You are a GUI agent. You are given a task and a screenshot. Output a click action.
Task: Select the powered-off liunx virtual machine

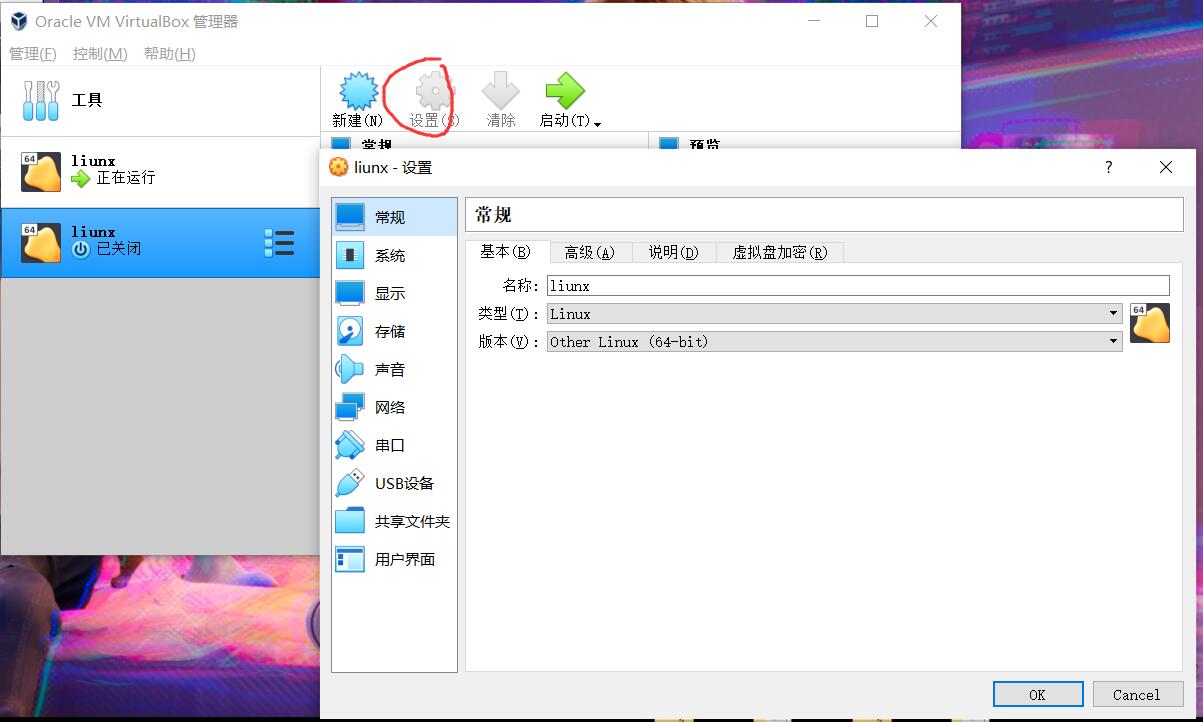160,243
